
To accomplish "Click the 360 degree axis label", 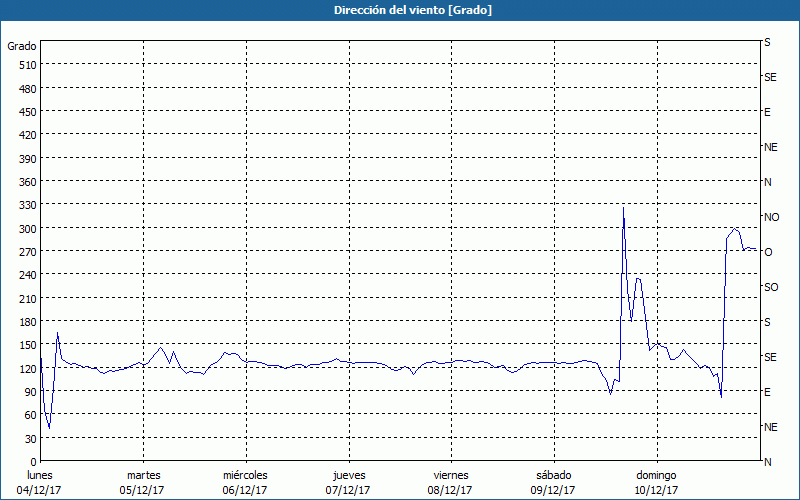I will pos(26,182).
